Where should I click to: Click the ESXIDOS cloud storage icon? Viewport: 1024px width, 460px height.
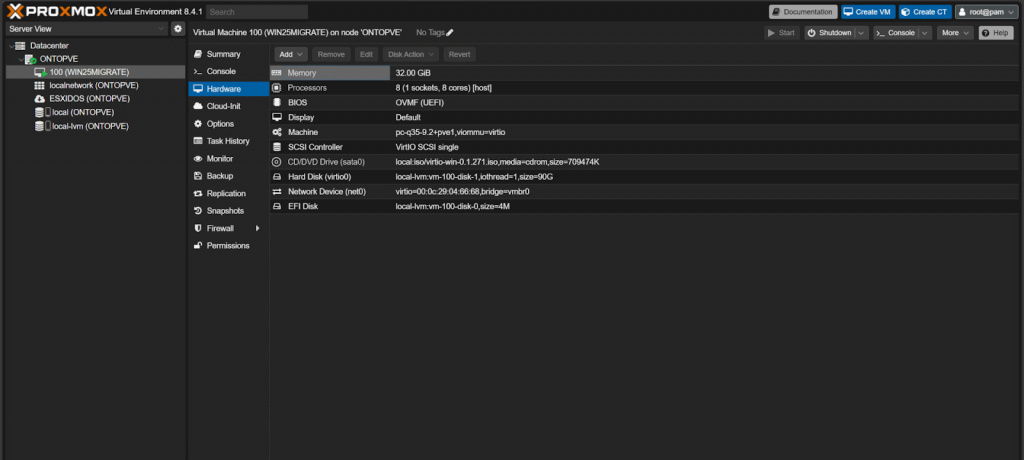[39, 99]
